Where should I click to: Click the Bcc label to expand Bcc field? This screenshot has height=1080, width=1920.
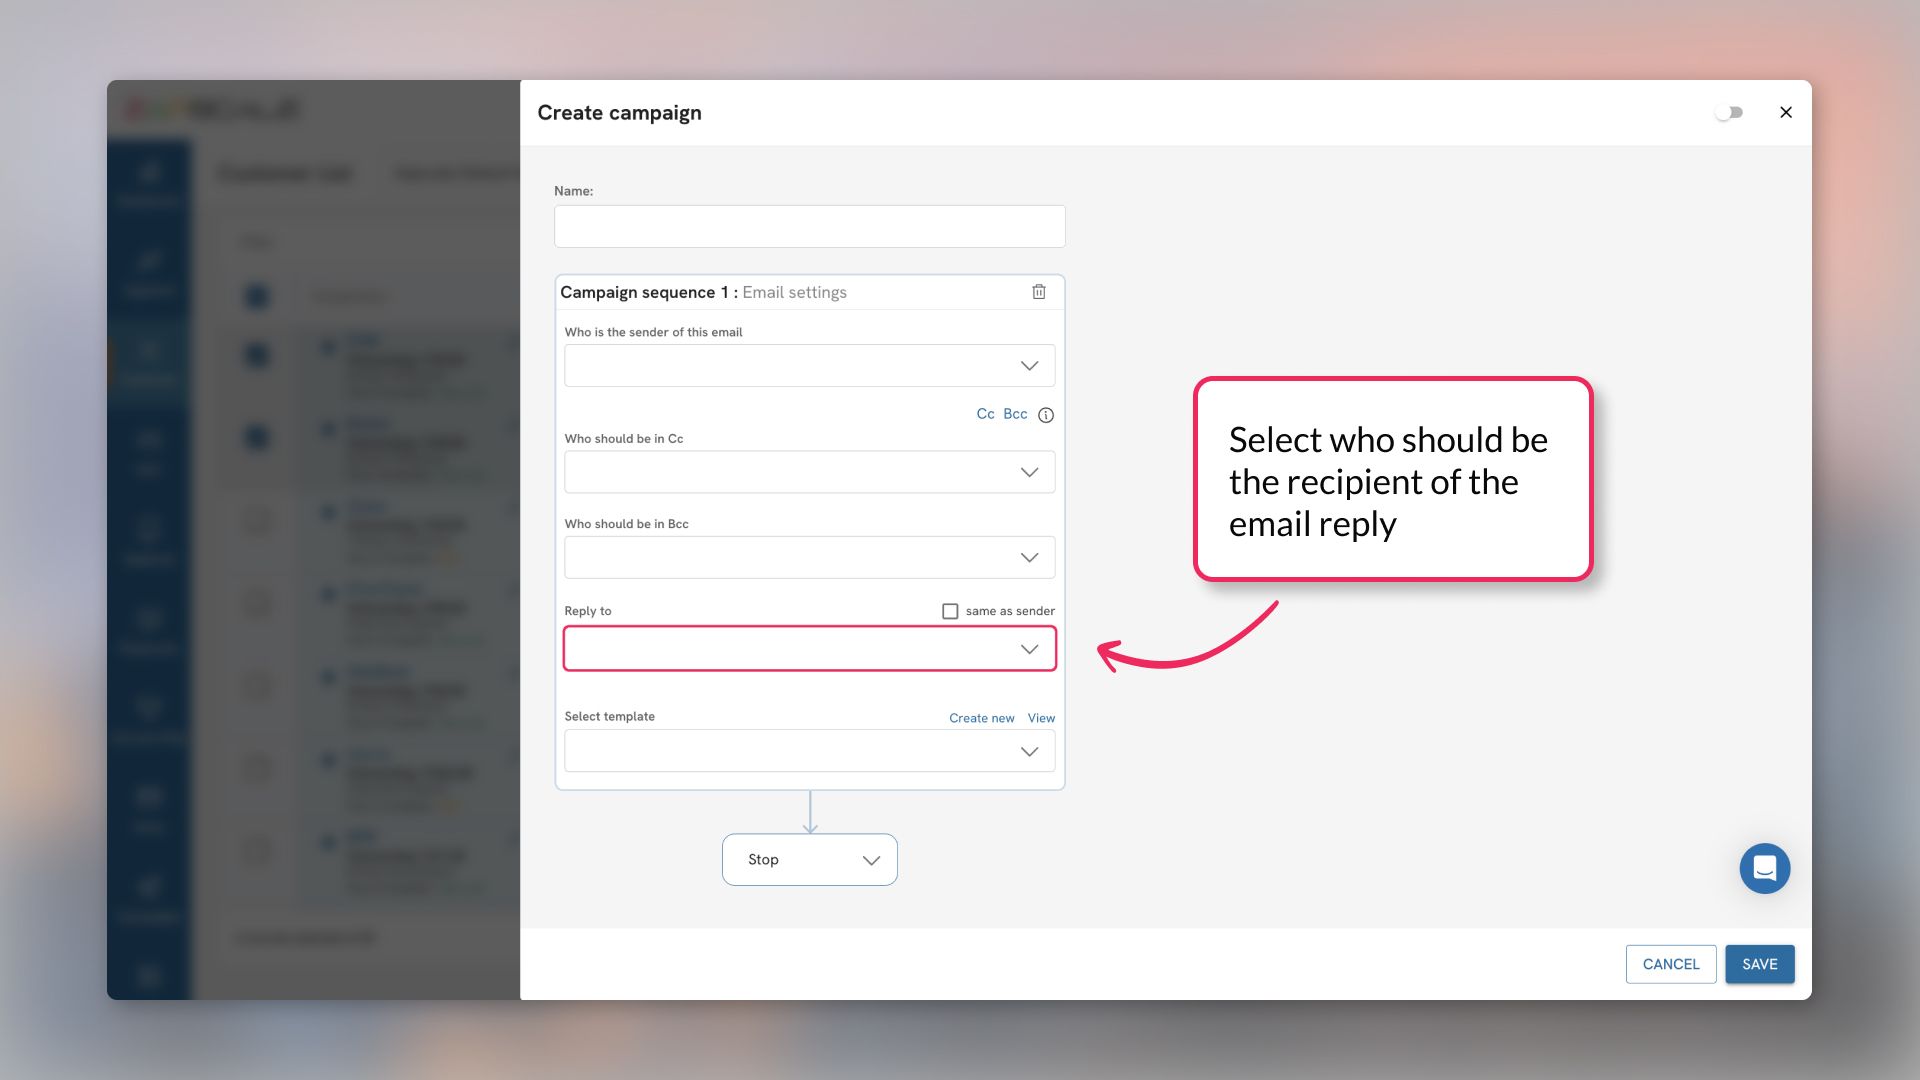click(x=1014, y=414)
